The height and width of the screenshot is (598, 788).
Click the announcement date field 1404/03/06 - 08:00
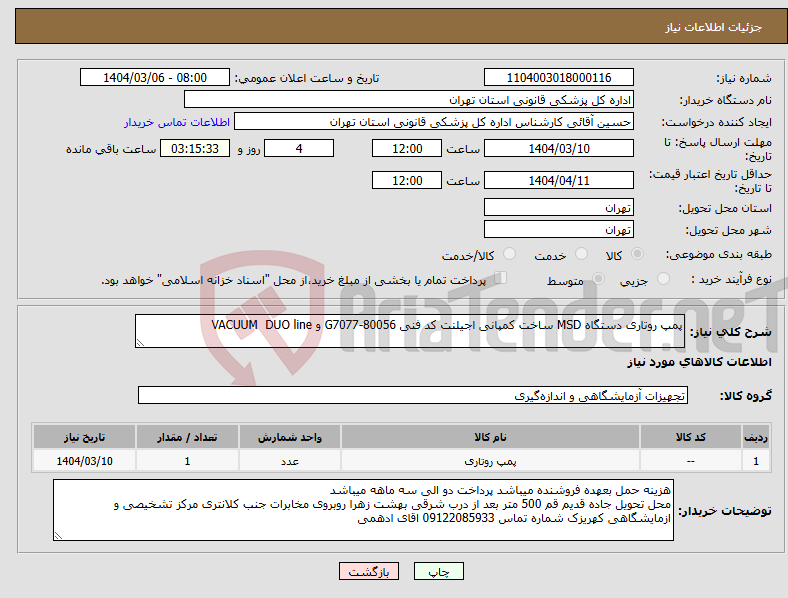pyautogui.click(x=155, y=78)
